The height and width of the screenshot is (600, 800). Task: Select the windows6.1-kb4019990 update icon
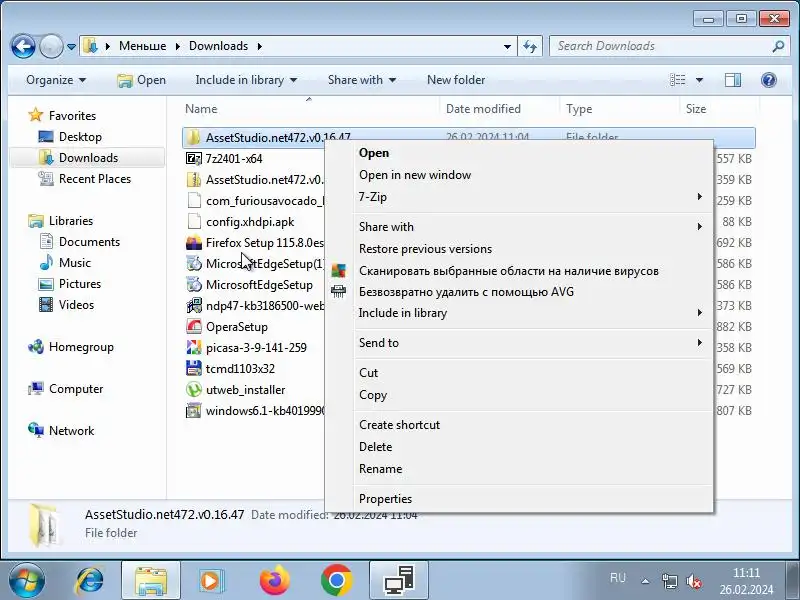point(193,411)
